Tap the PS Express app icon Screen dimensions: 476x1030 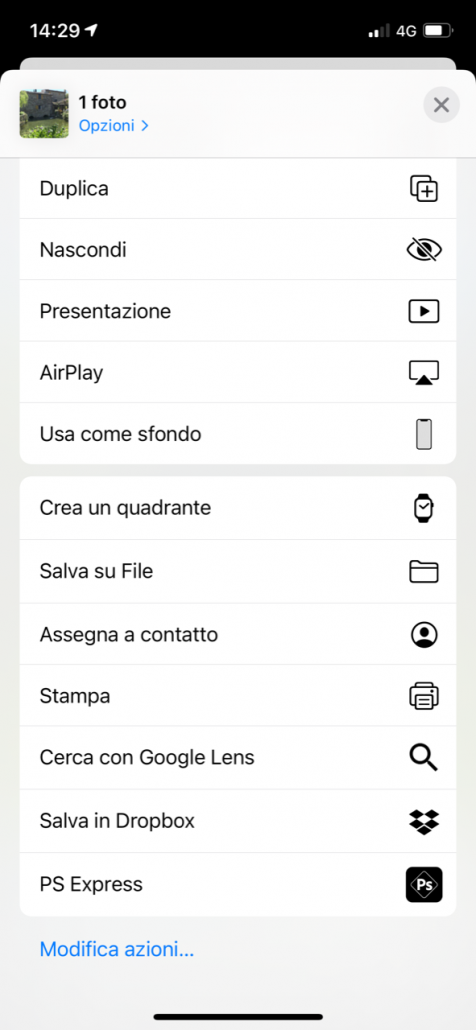click(423, 884)
